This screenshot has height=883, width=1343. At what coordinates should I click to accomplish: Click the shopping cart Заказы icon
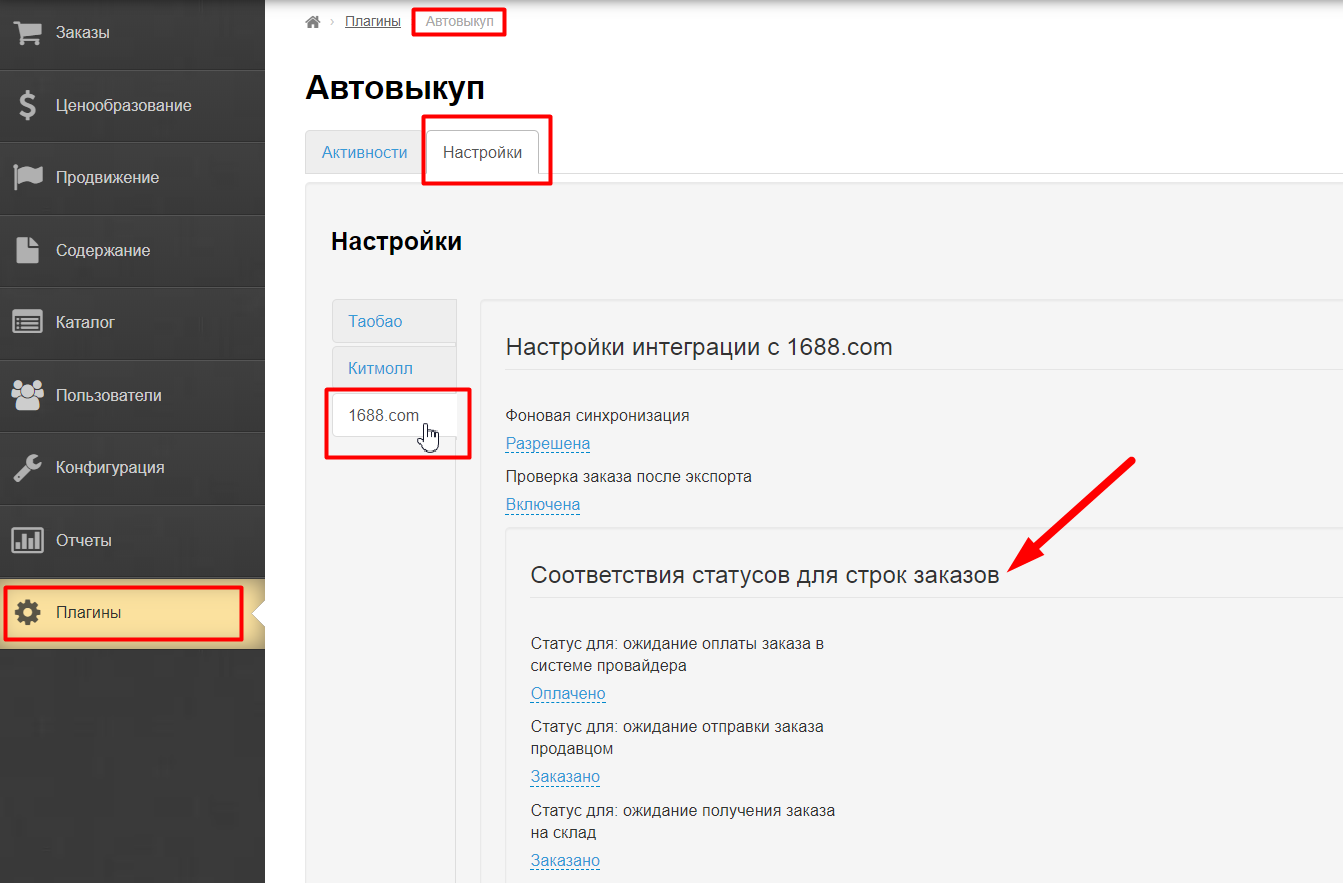pos(27,33)
